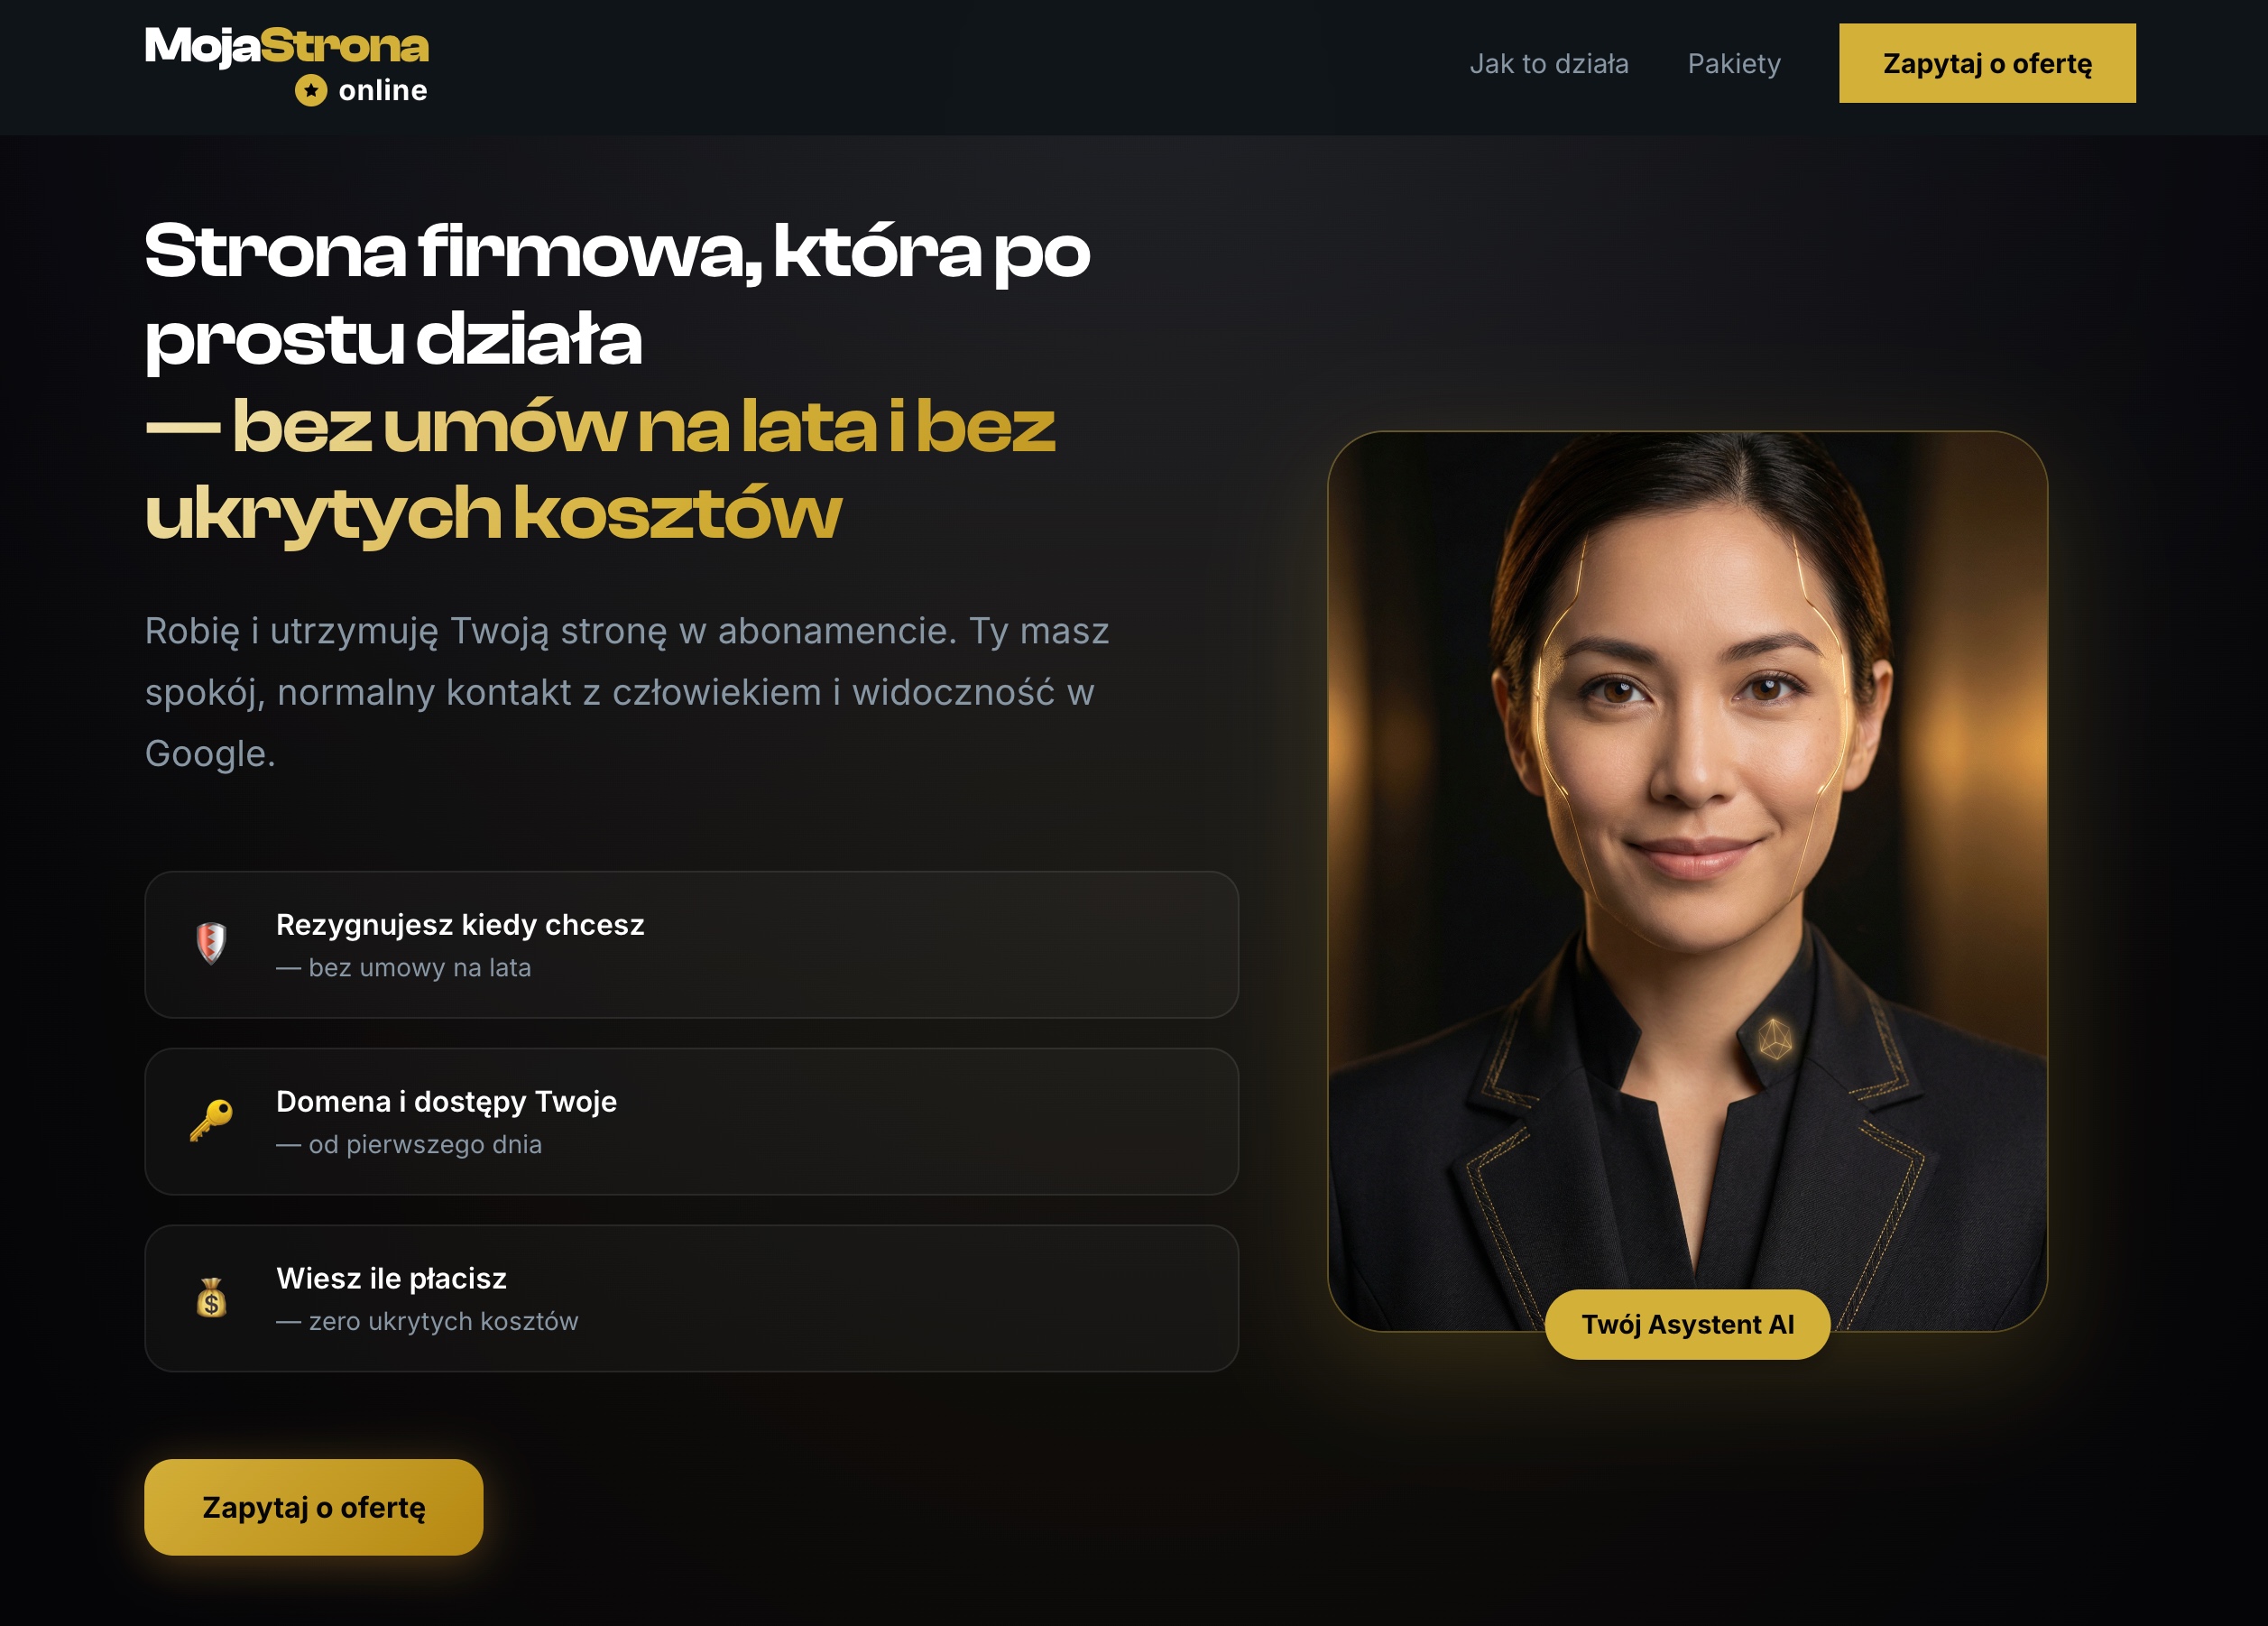Click the star badge beside online
Screen dimensions: 2268x1626
pos(311,91)
